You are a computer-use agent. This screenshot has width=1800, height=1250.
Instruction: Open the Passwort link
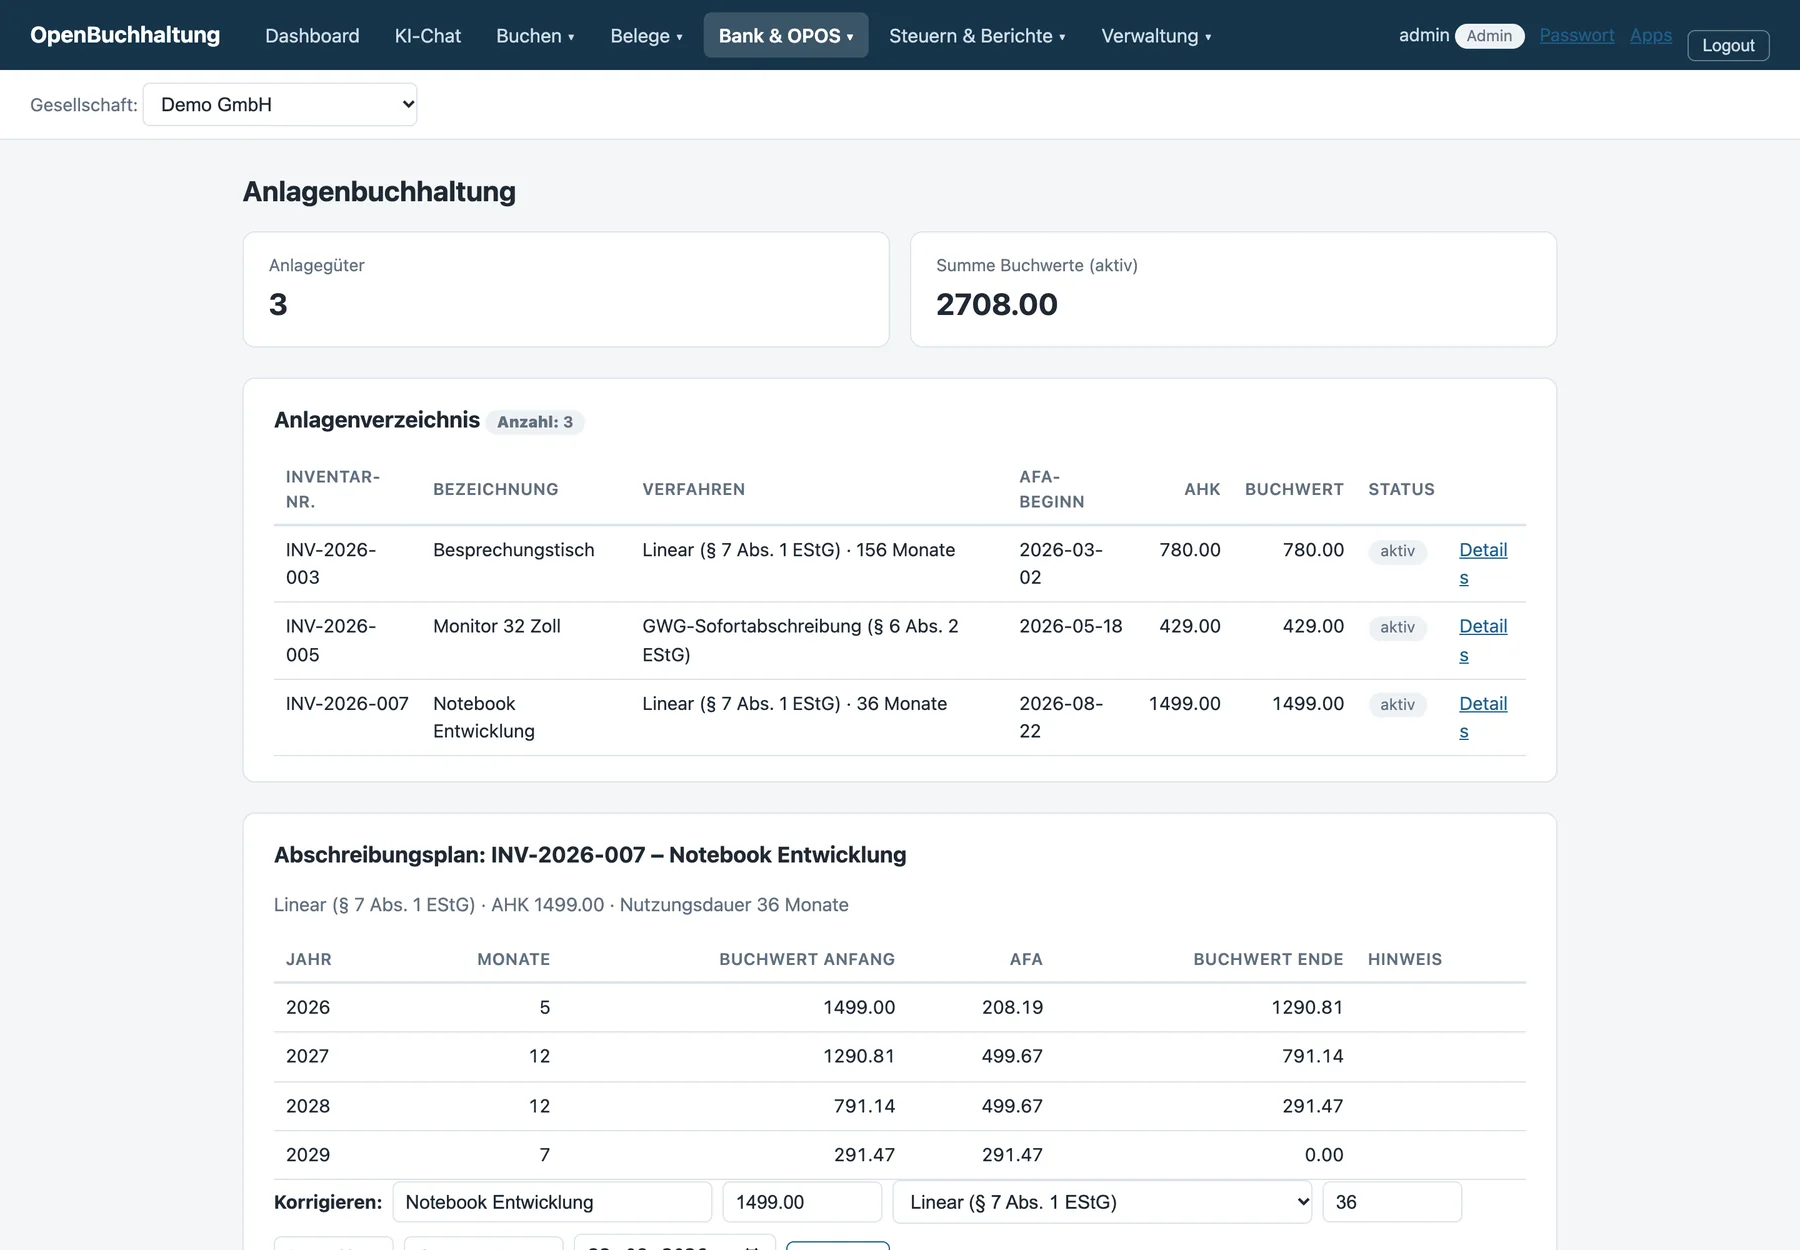click(x=1577, y=35)
